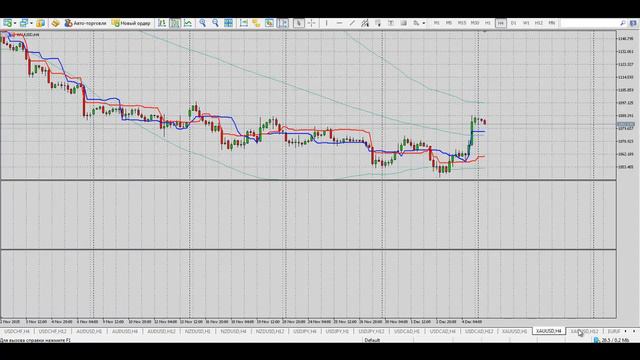Open the USDCAD,H4 chart tab
This screenshot has height=360, width=640.
pos(443,331)
